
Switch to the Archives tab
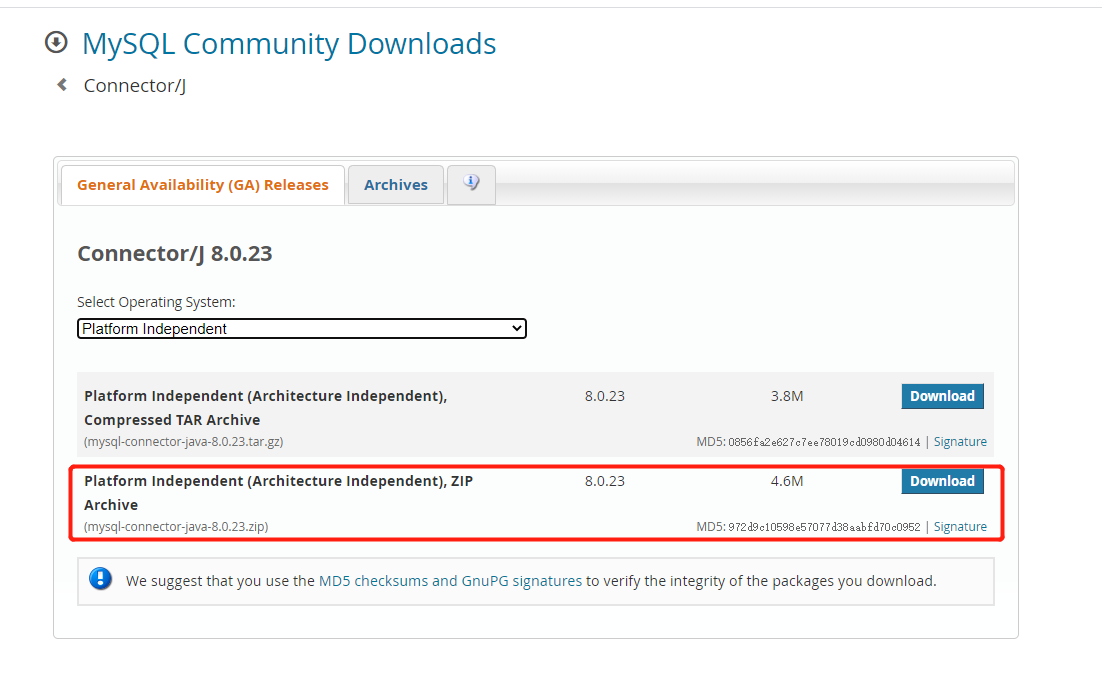[x=396, y=185]
